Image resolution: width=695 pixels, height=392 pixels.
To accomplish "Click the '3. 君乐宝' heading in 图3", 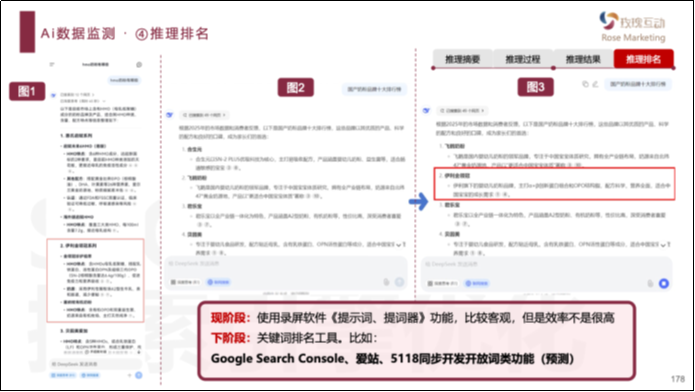I will click(449, 205).
